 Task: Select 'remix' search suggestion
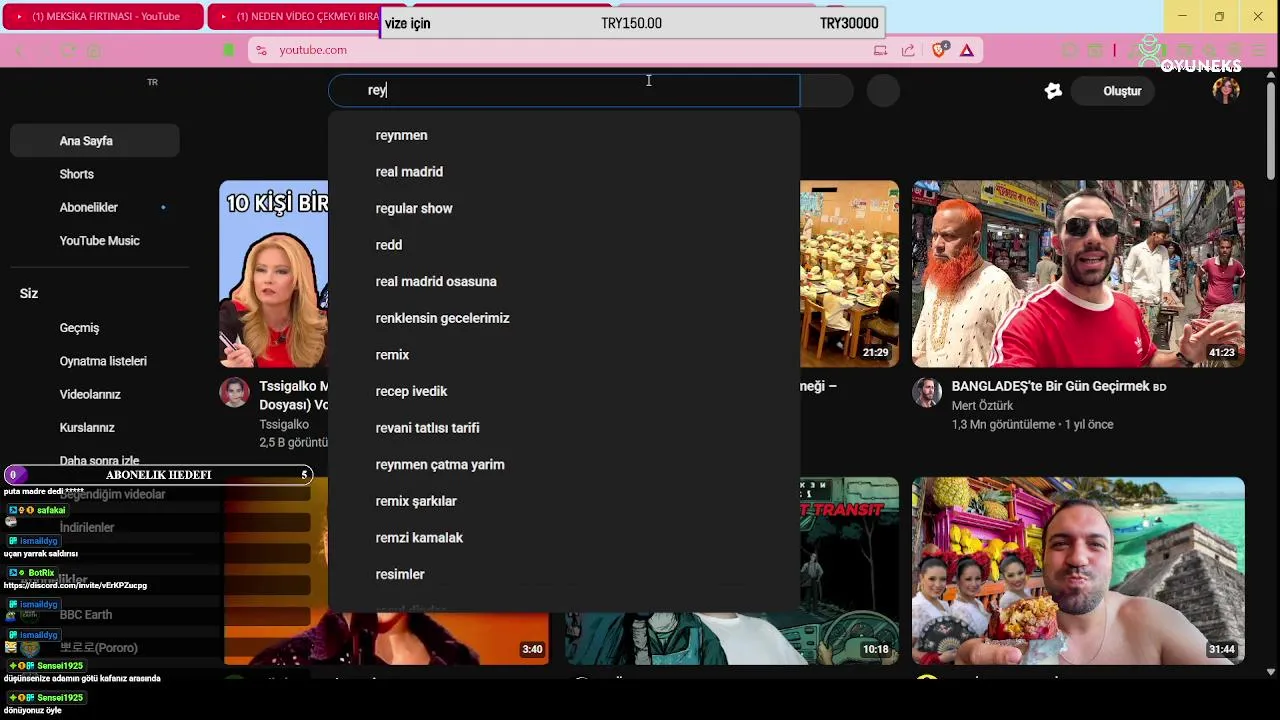click(x=564, y=355)
